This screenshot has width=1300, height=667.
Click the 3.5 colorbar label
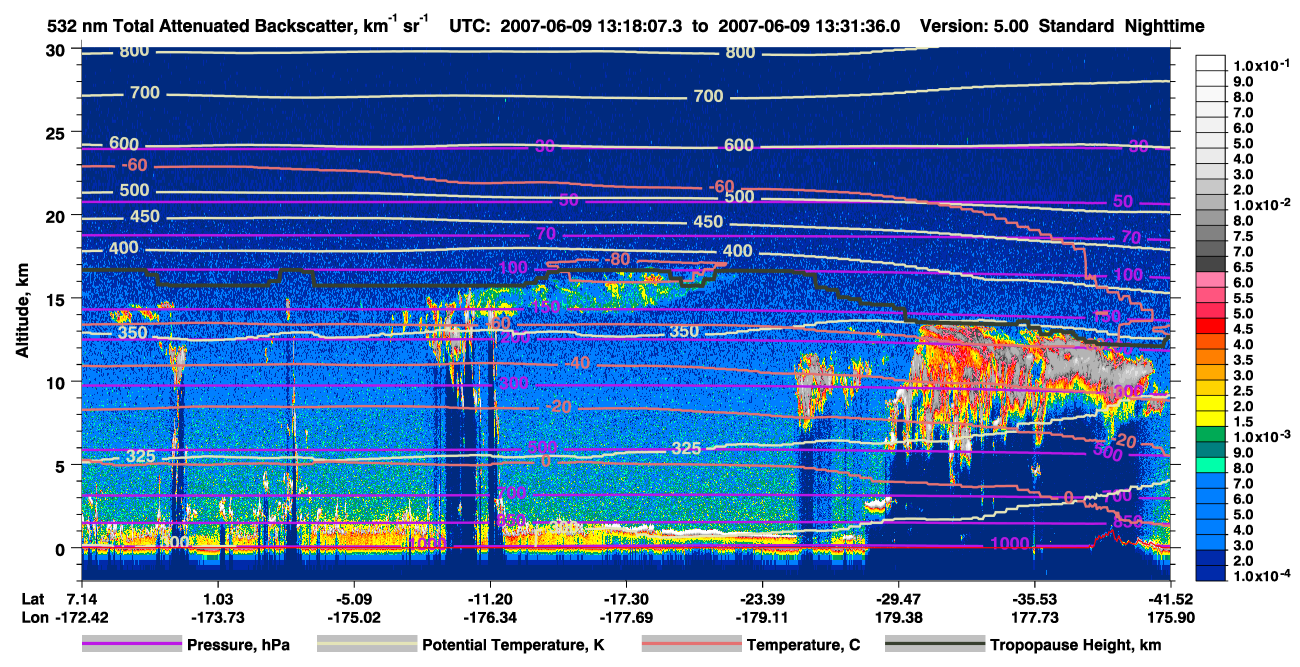[1243, 360]
